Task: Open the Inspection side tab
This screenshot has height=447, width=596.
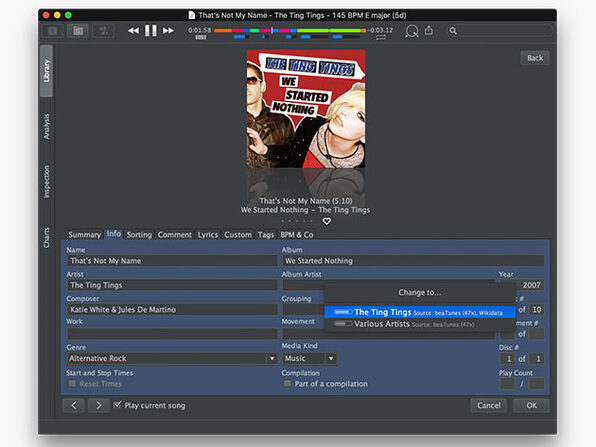Action: pyautogui.click(x=46, y=181)
